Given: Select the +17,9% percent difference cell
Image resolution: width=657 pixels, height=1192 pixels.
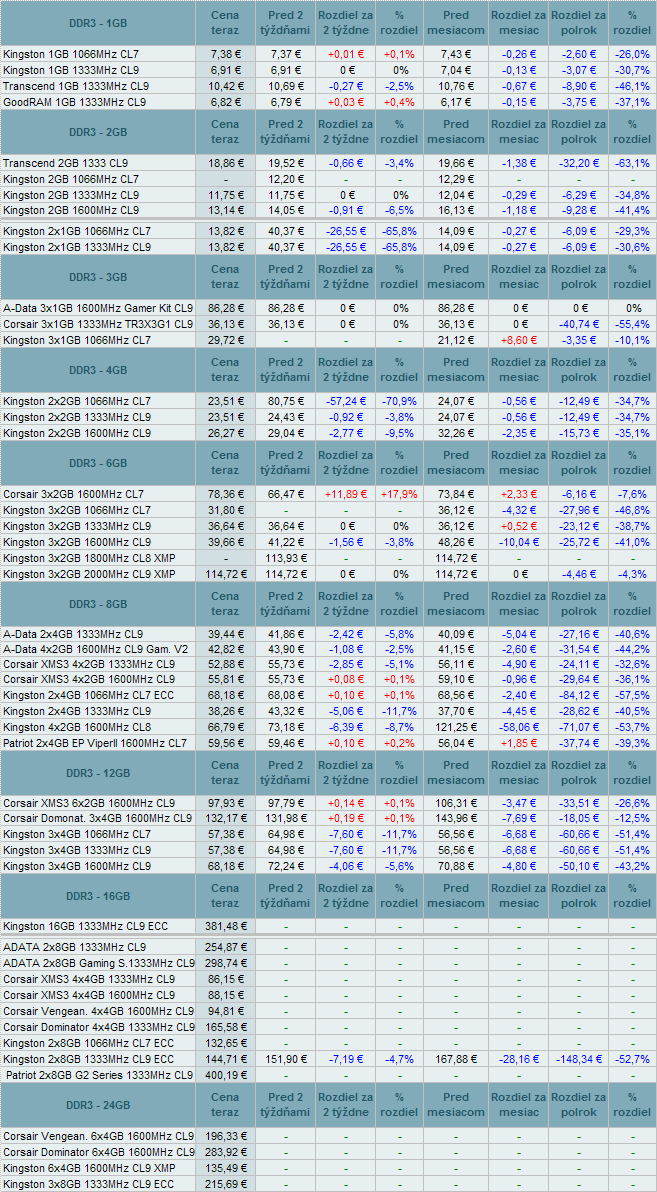Looking at the screenshot, I should [x=398, y=494].
